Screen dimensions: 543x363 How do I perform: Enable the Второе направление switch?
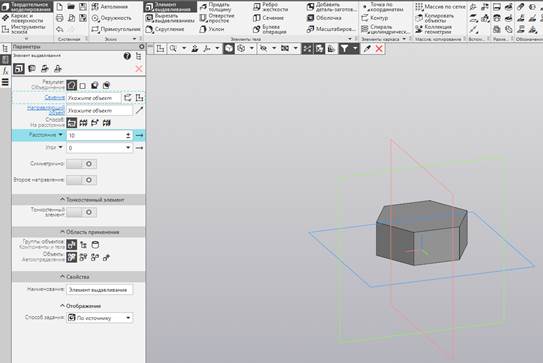click(82, 180)
